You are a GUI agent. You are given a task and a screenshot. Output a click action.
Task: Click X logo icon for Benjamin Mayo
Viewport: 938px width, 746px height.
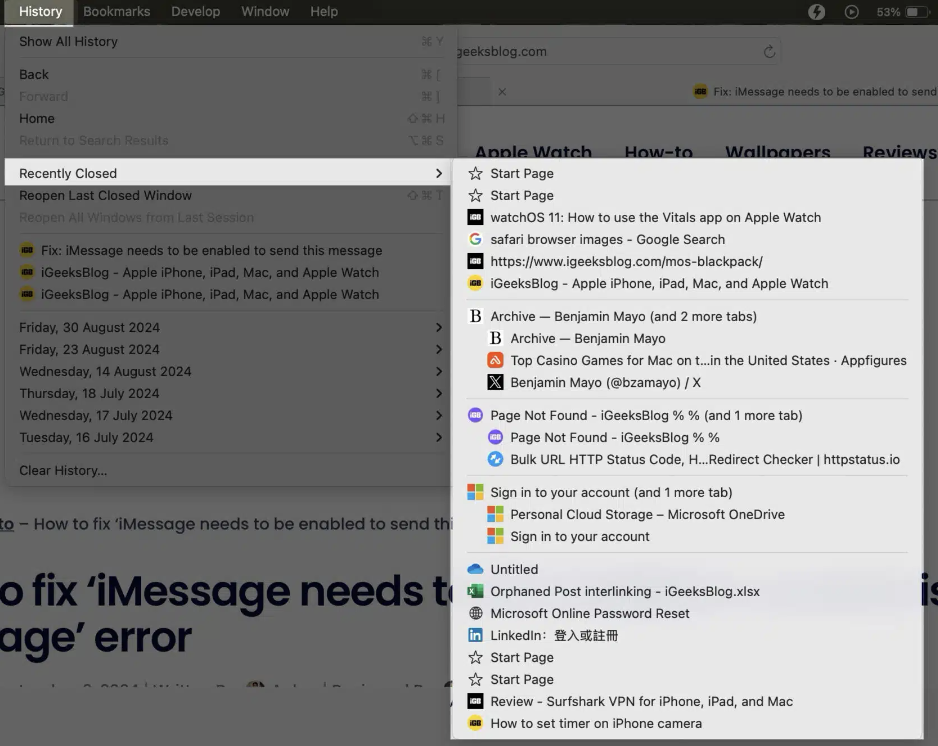[495, 382]
